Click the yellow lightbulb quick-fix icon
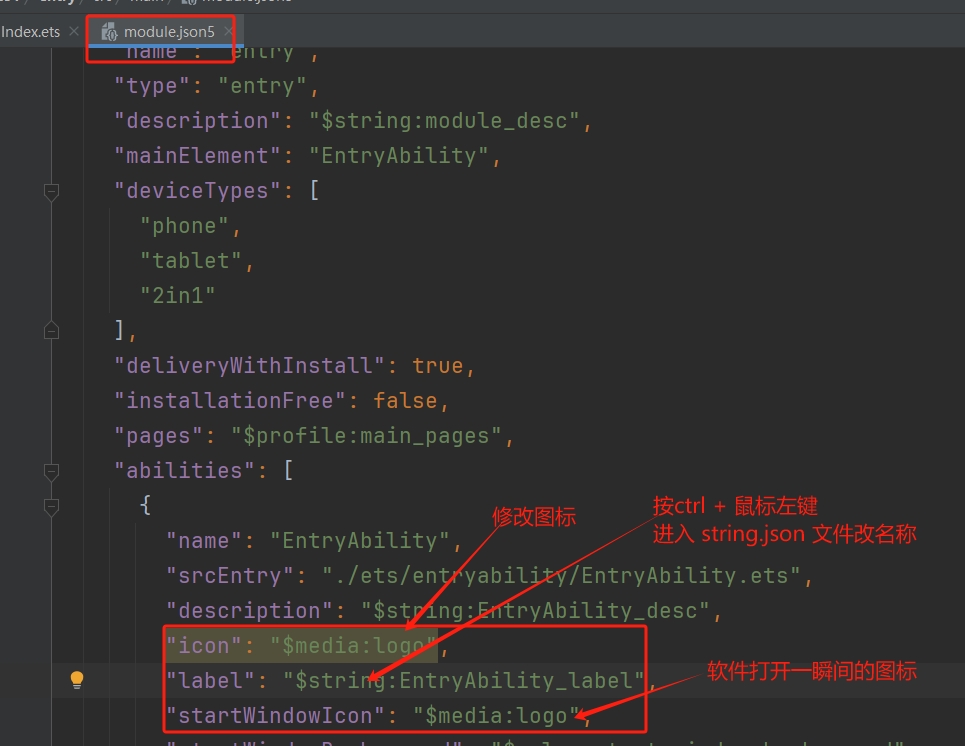 (76, 681)
